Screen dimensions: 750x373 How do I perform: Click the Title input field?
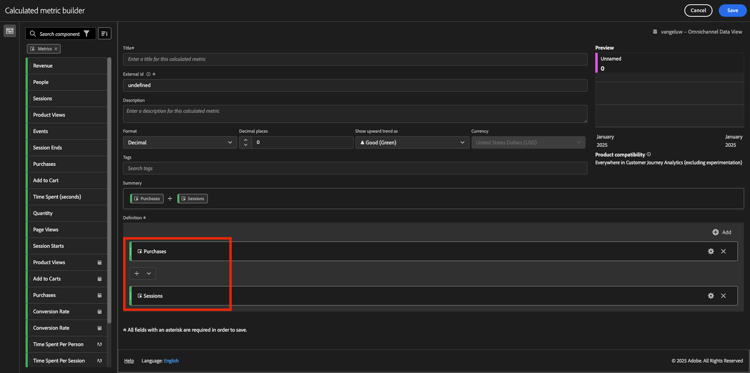[x=355, y=59]
